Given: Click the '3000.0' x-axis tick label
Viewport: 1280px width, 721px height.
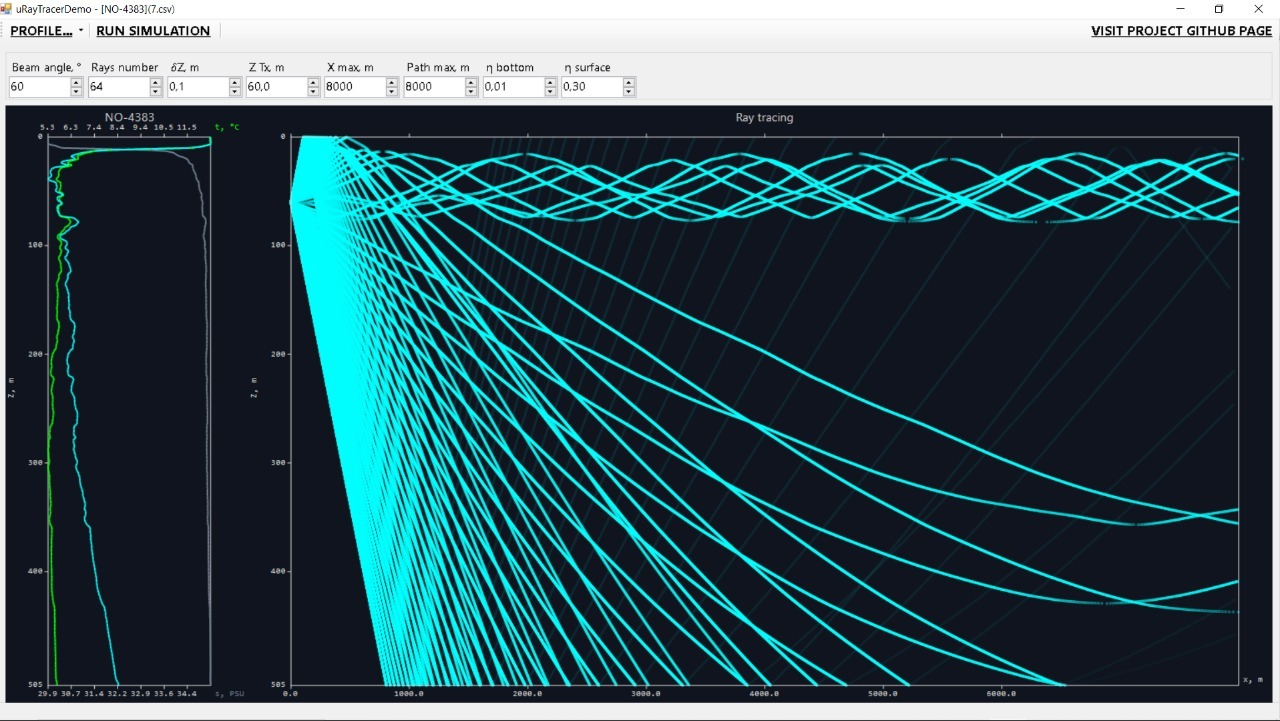Looking at the screenshot, I should [646, 693].
